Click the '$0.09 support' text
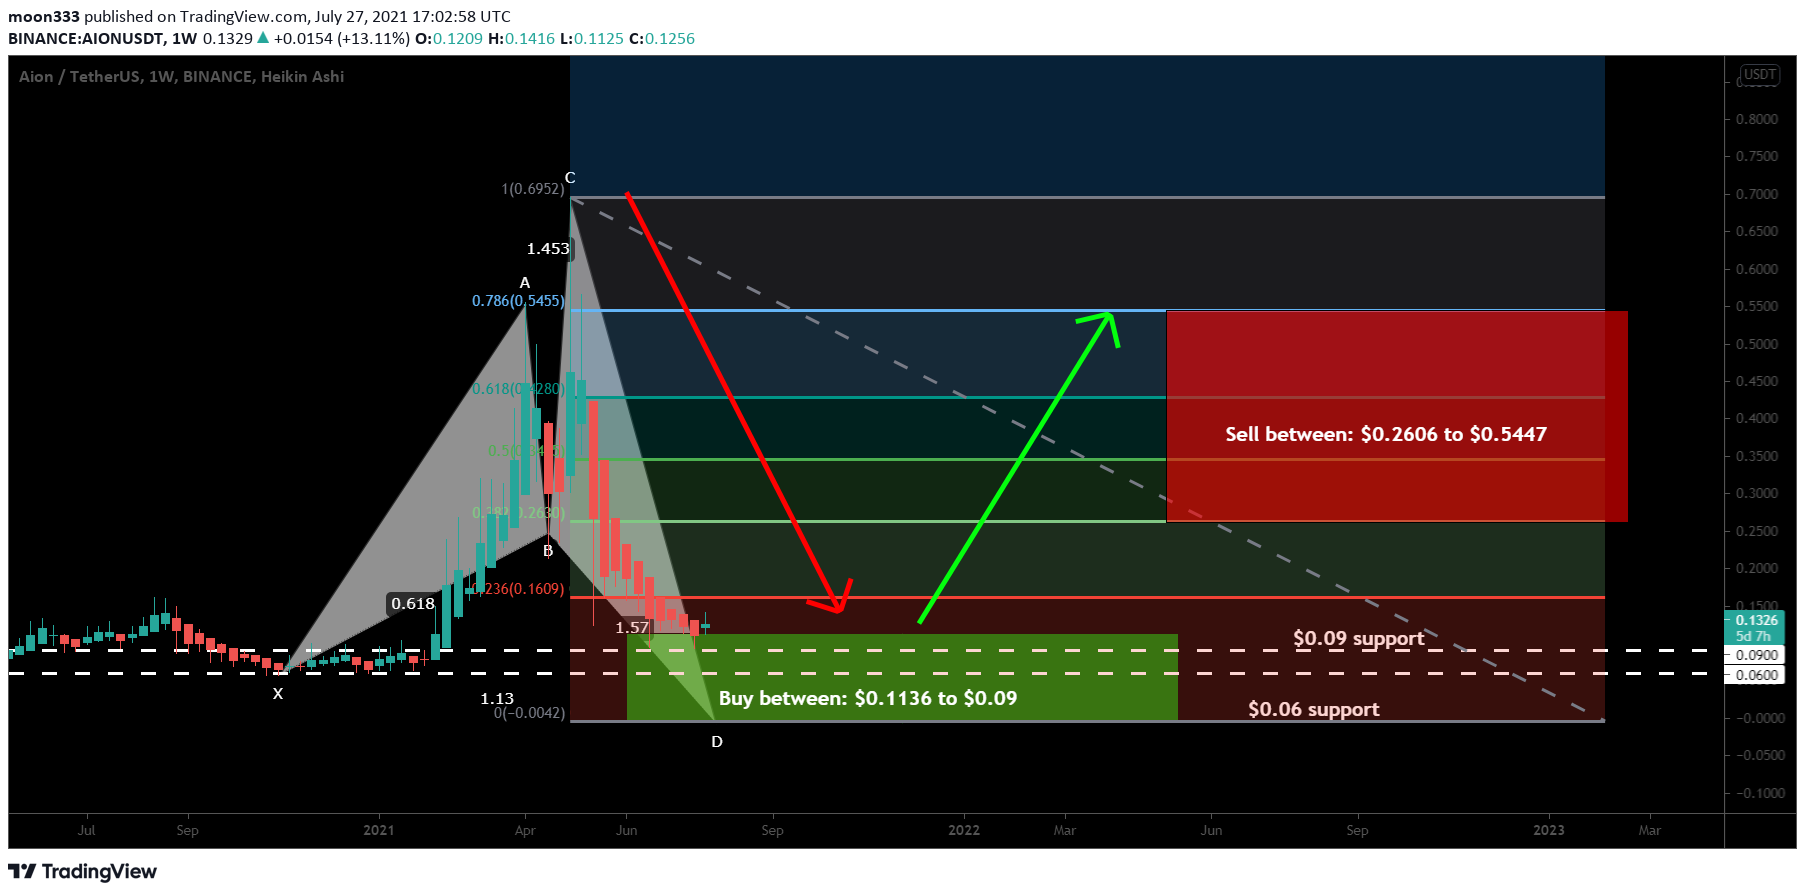This screenshot has width=1805, height=895. [1358, 638]
